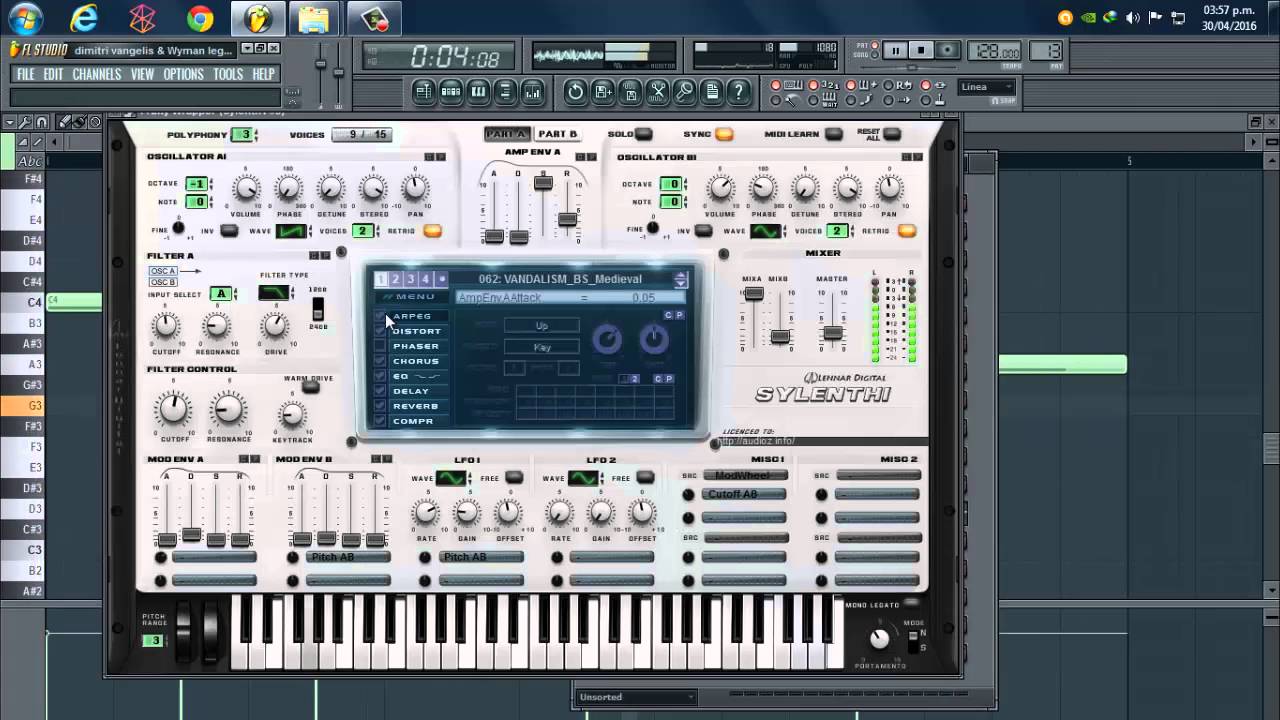Screen dimensions: 1280x720
Task: Open the Playlist window from FL toolbar
Action: pyautogui.click(x=424, y=92)
